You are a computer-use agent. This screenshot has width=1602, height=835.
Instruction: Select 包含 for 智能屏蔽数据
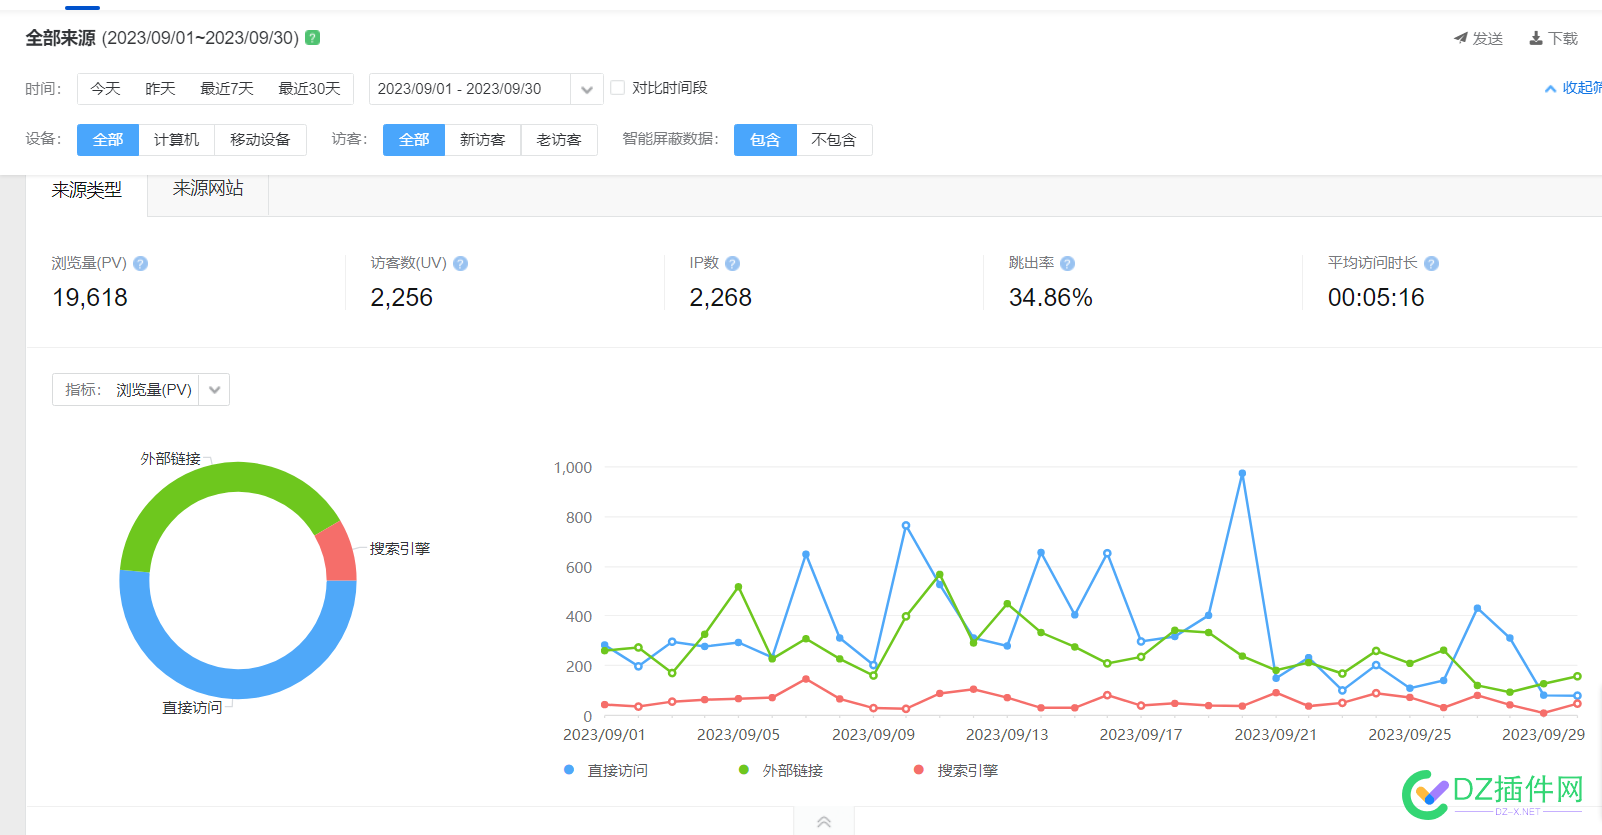[x=765, y=140]
